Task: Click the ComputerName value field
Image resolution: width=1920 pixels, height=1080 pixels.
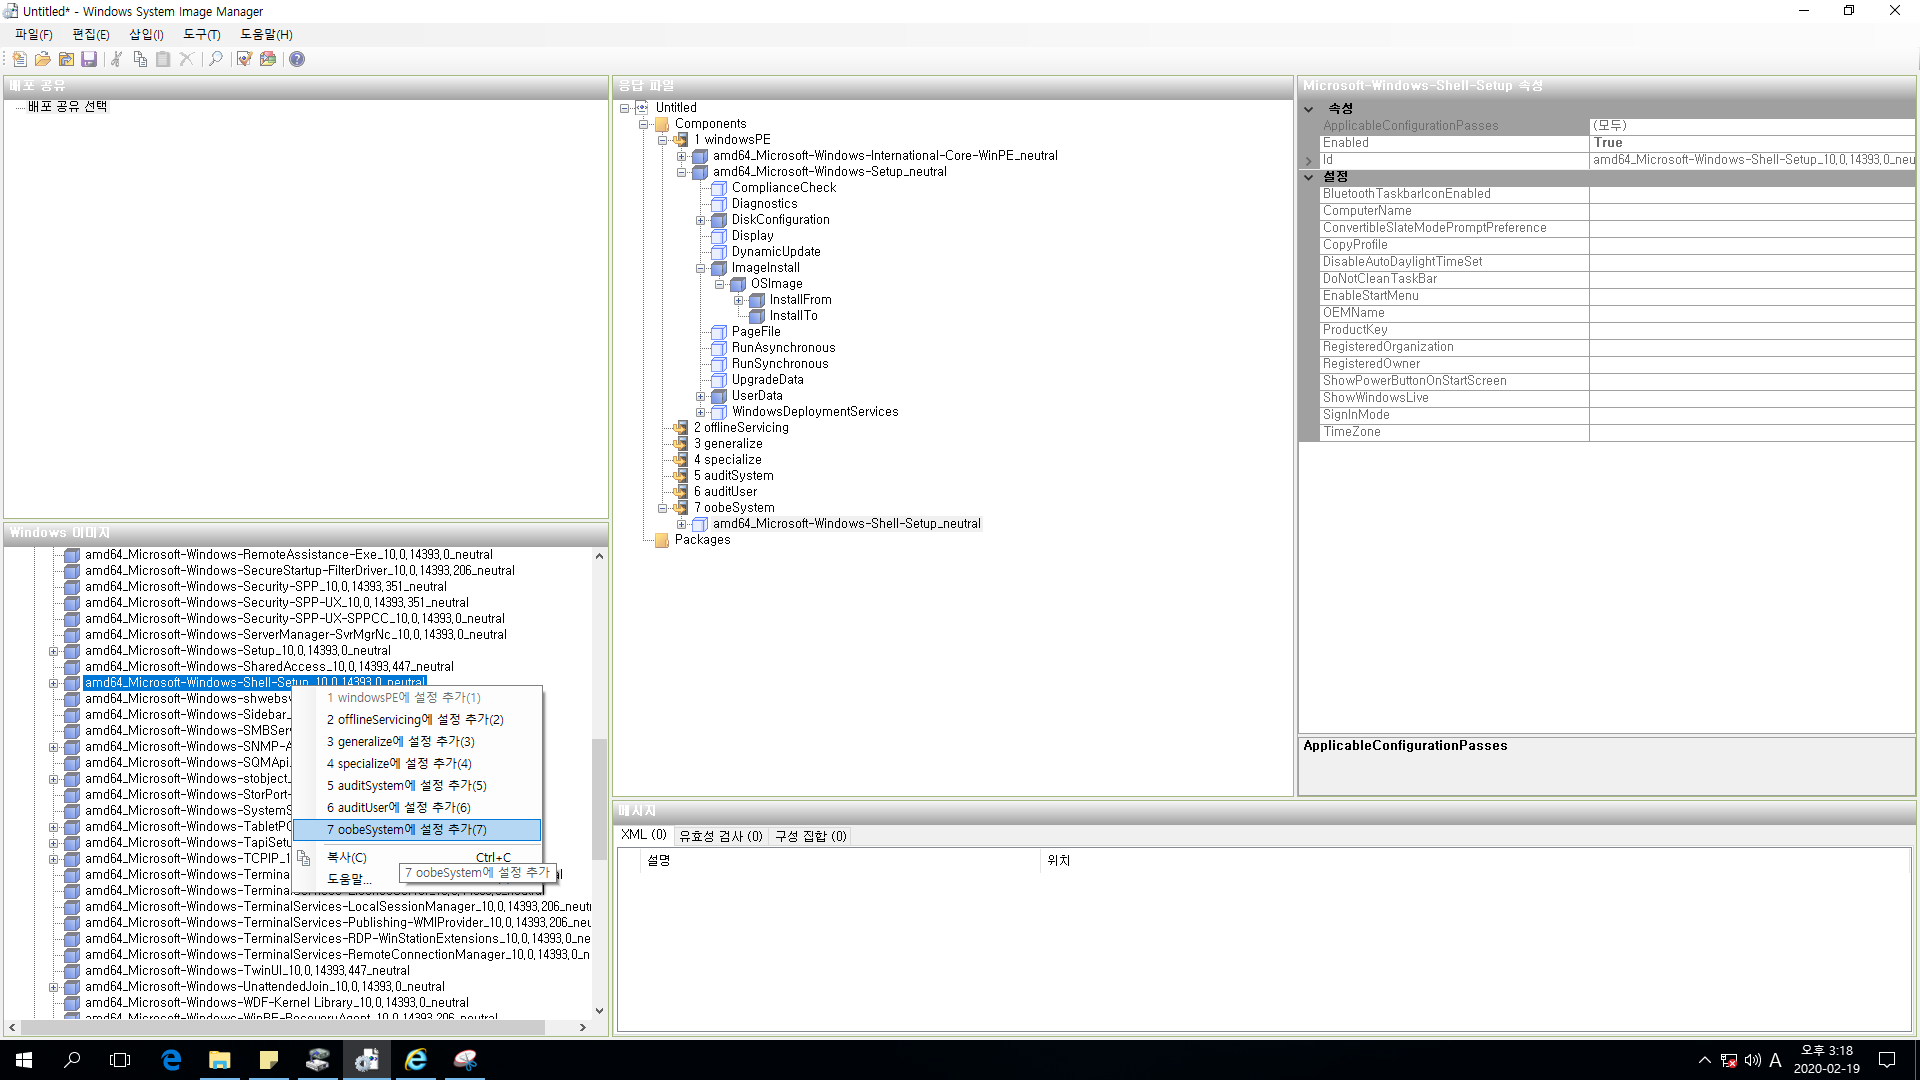Action: 1750,211
